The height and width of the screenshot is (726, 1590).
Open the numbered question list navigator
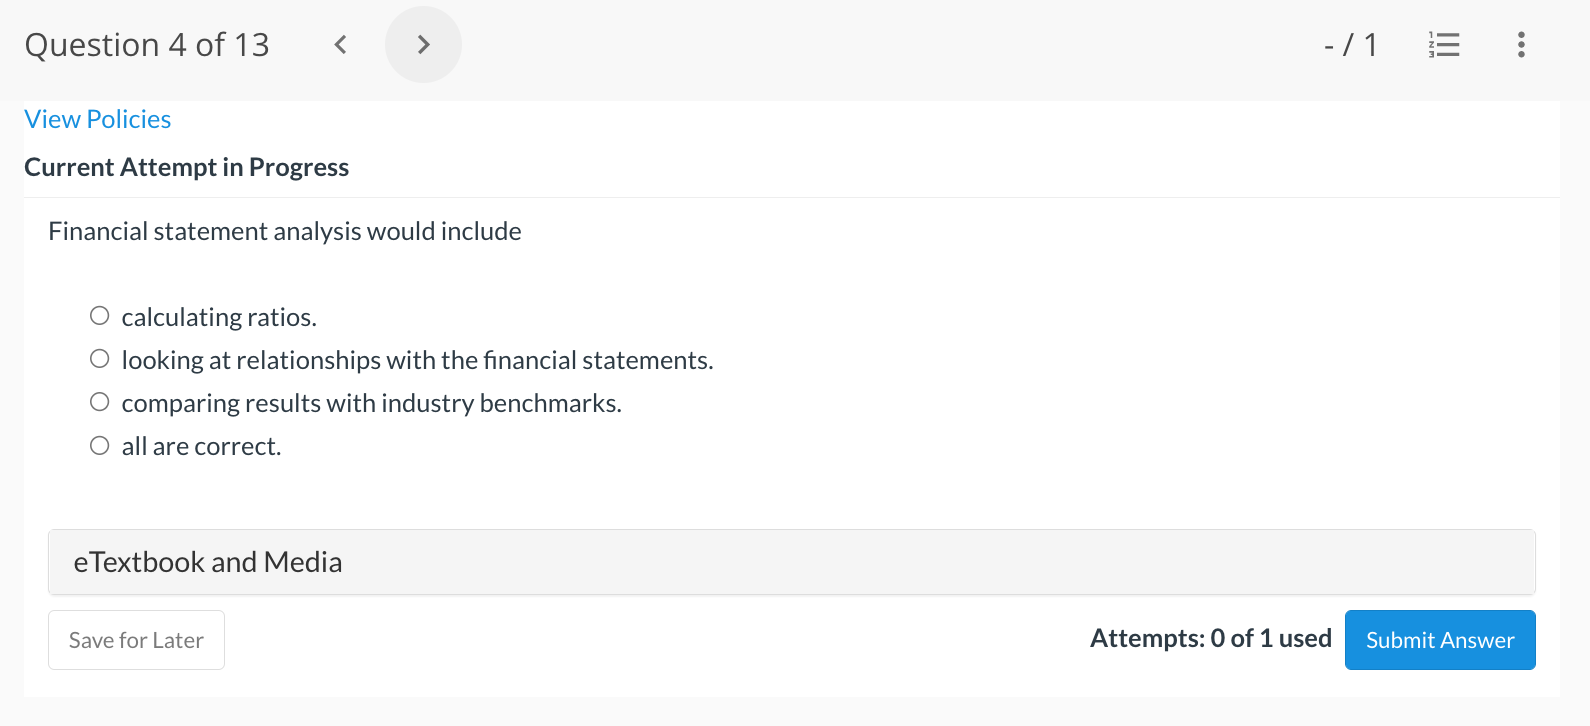pos(1444,44)
